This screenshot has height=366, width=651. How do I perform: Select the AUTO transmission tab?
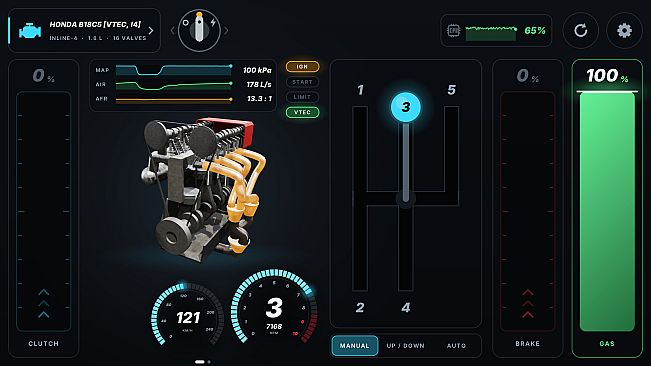tap(456, 346)
